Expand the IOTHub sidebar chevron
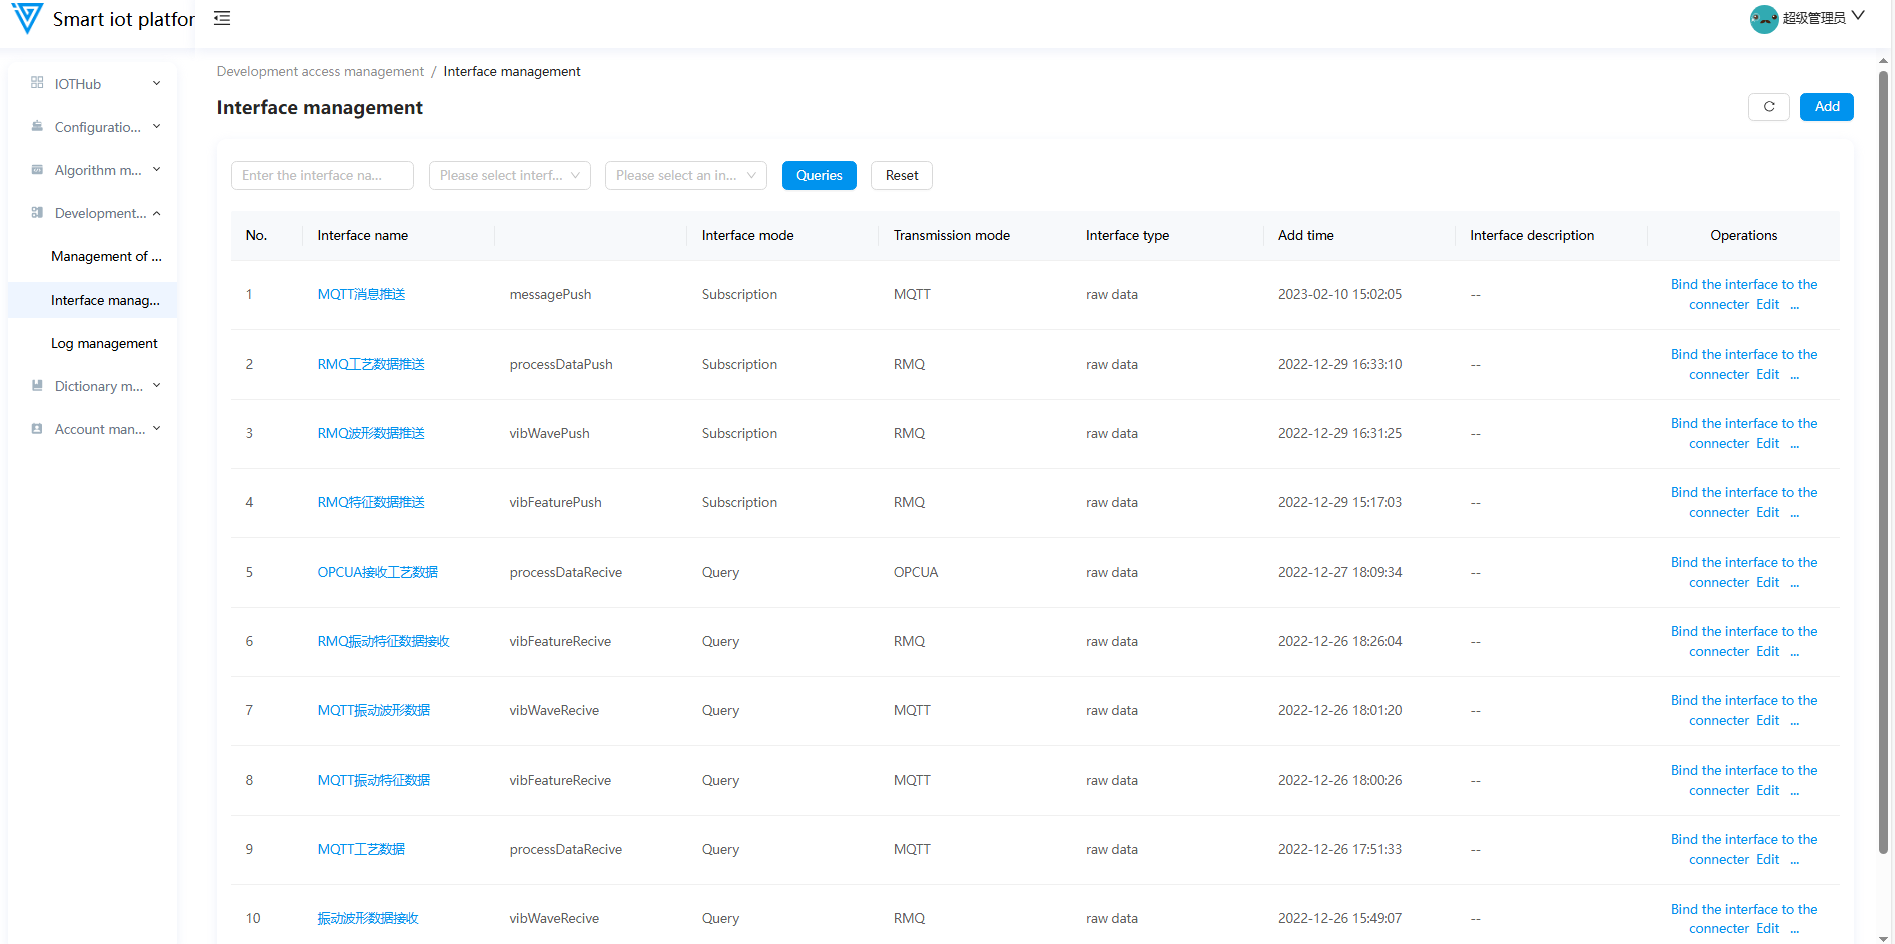The height and width of the screenshot is (944, 1895). 157,83
